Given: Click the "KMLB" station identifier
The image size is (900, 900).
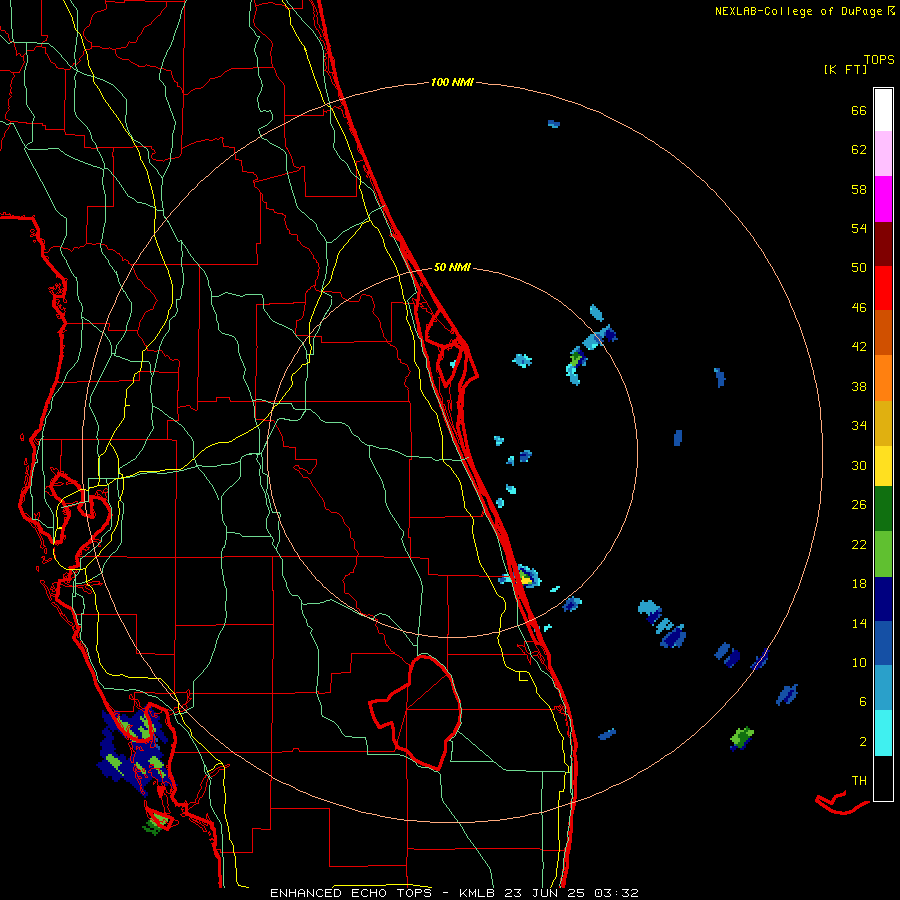Looking at the screenshot, I should pos(479,893).
